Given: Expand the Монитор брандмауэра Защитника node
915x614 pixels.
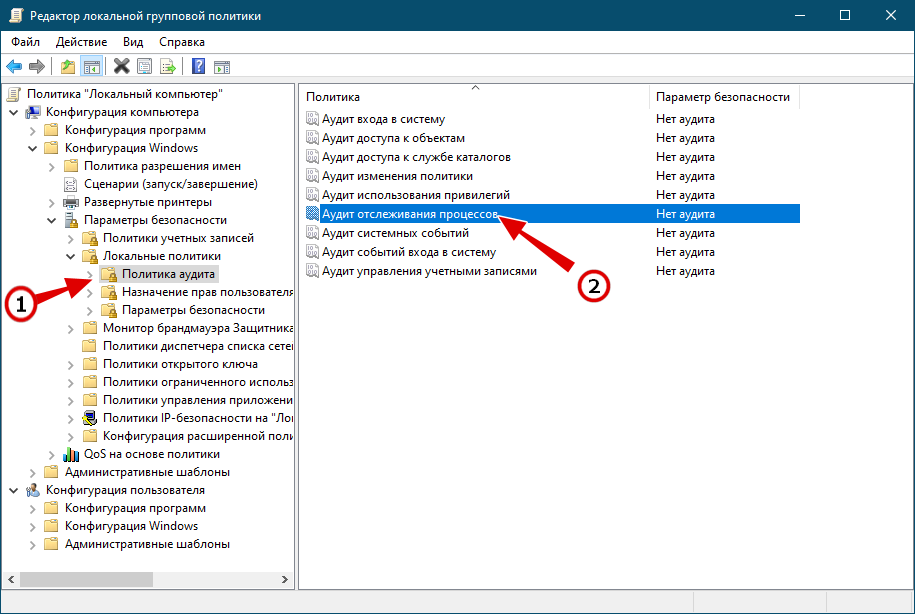Looking at the screenshot, I should point(71,329).
